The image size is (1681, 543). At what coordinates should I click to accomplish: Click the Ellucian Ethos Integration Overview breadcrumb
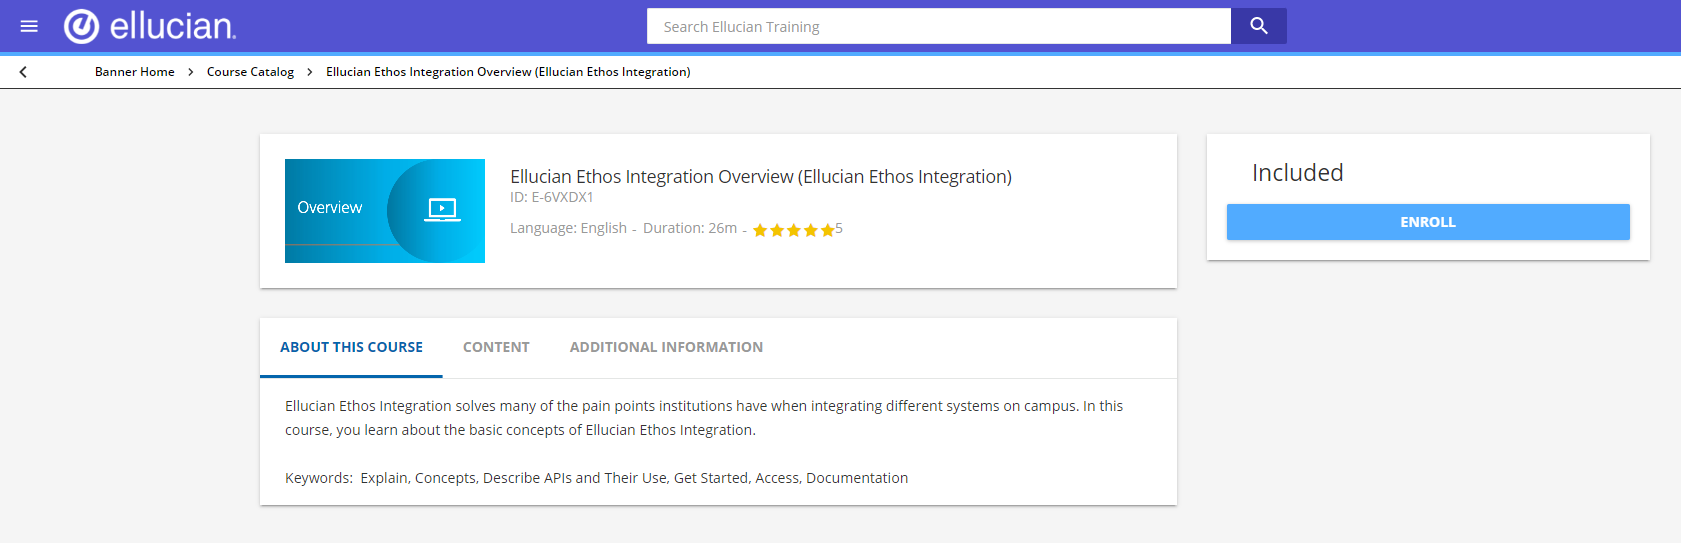(508, 72)
